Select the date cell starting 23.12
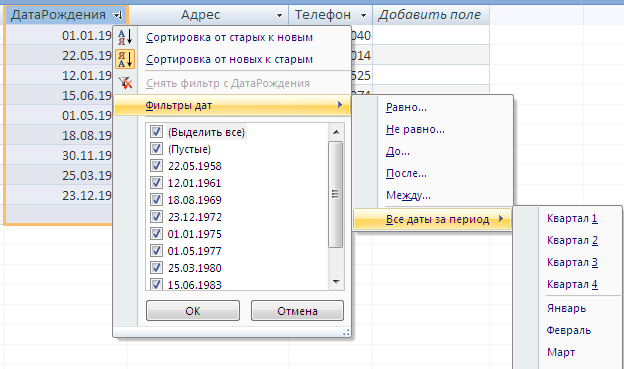The image size is (624, 369). click(x=60, y=195)
